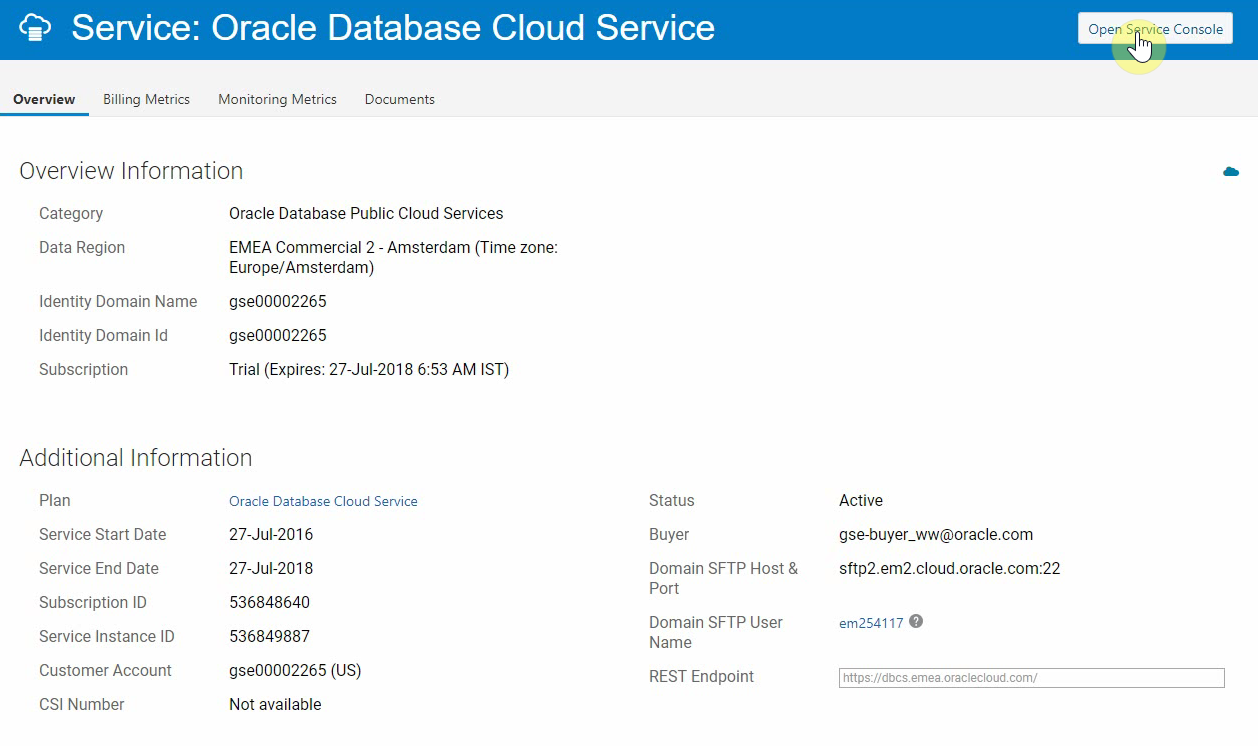This screenshot has width=1258, height=746.
Task: Switch to the Billing Metrics tab
Action: click(x=146, y=99)
